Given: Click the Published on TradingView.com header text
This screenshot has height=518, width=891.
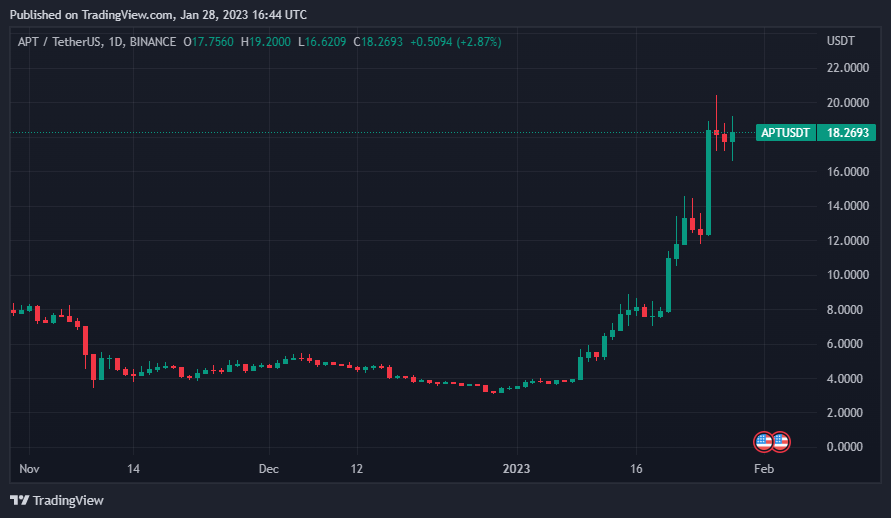Looking at the screenshot, I should 158,15.
